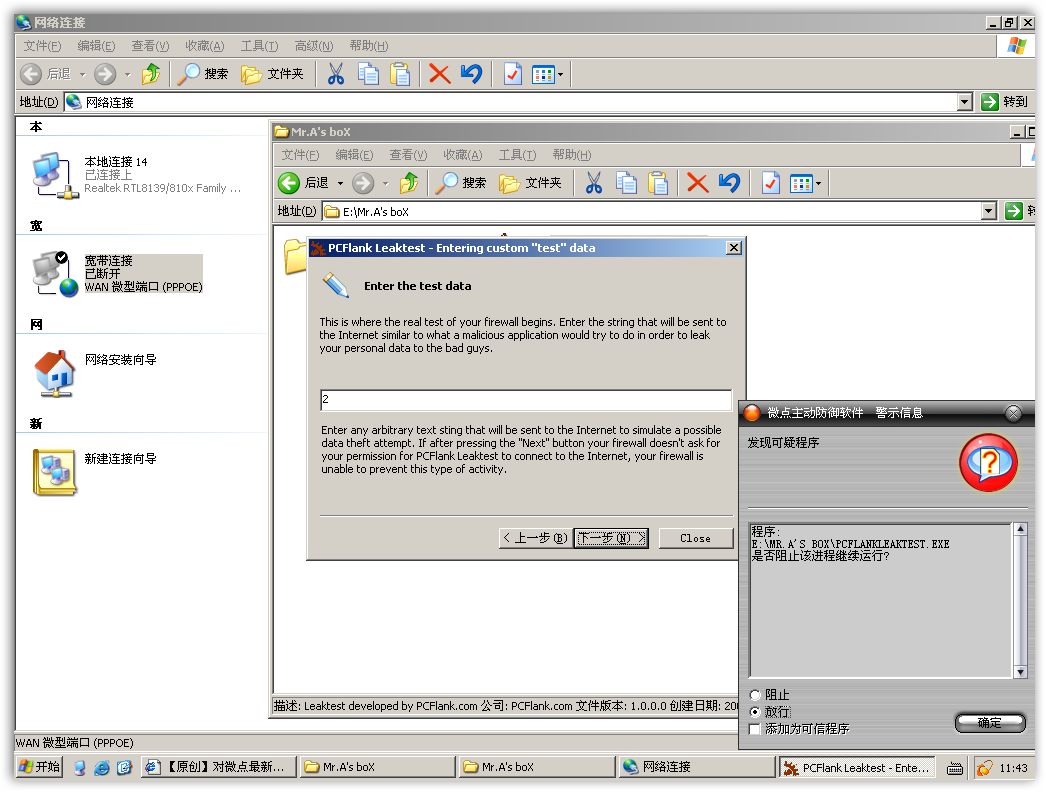Open Back history dropdown in 网络连接 toolbar

(83, 74)
